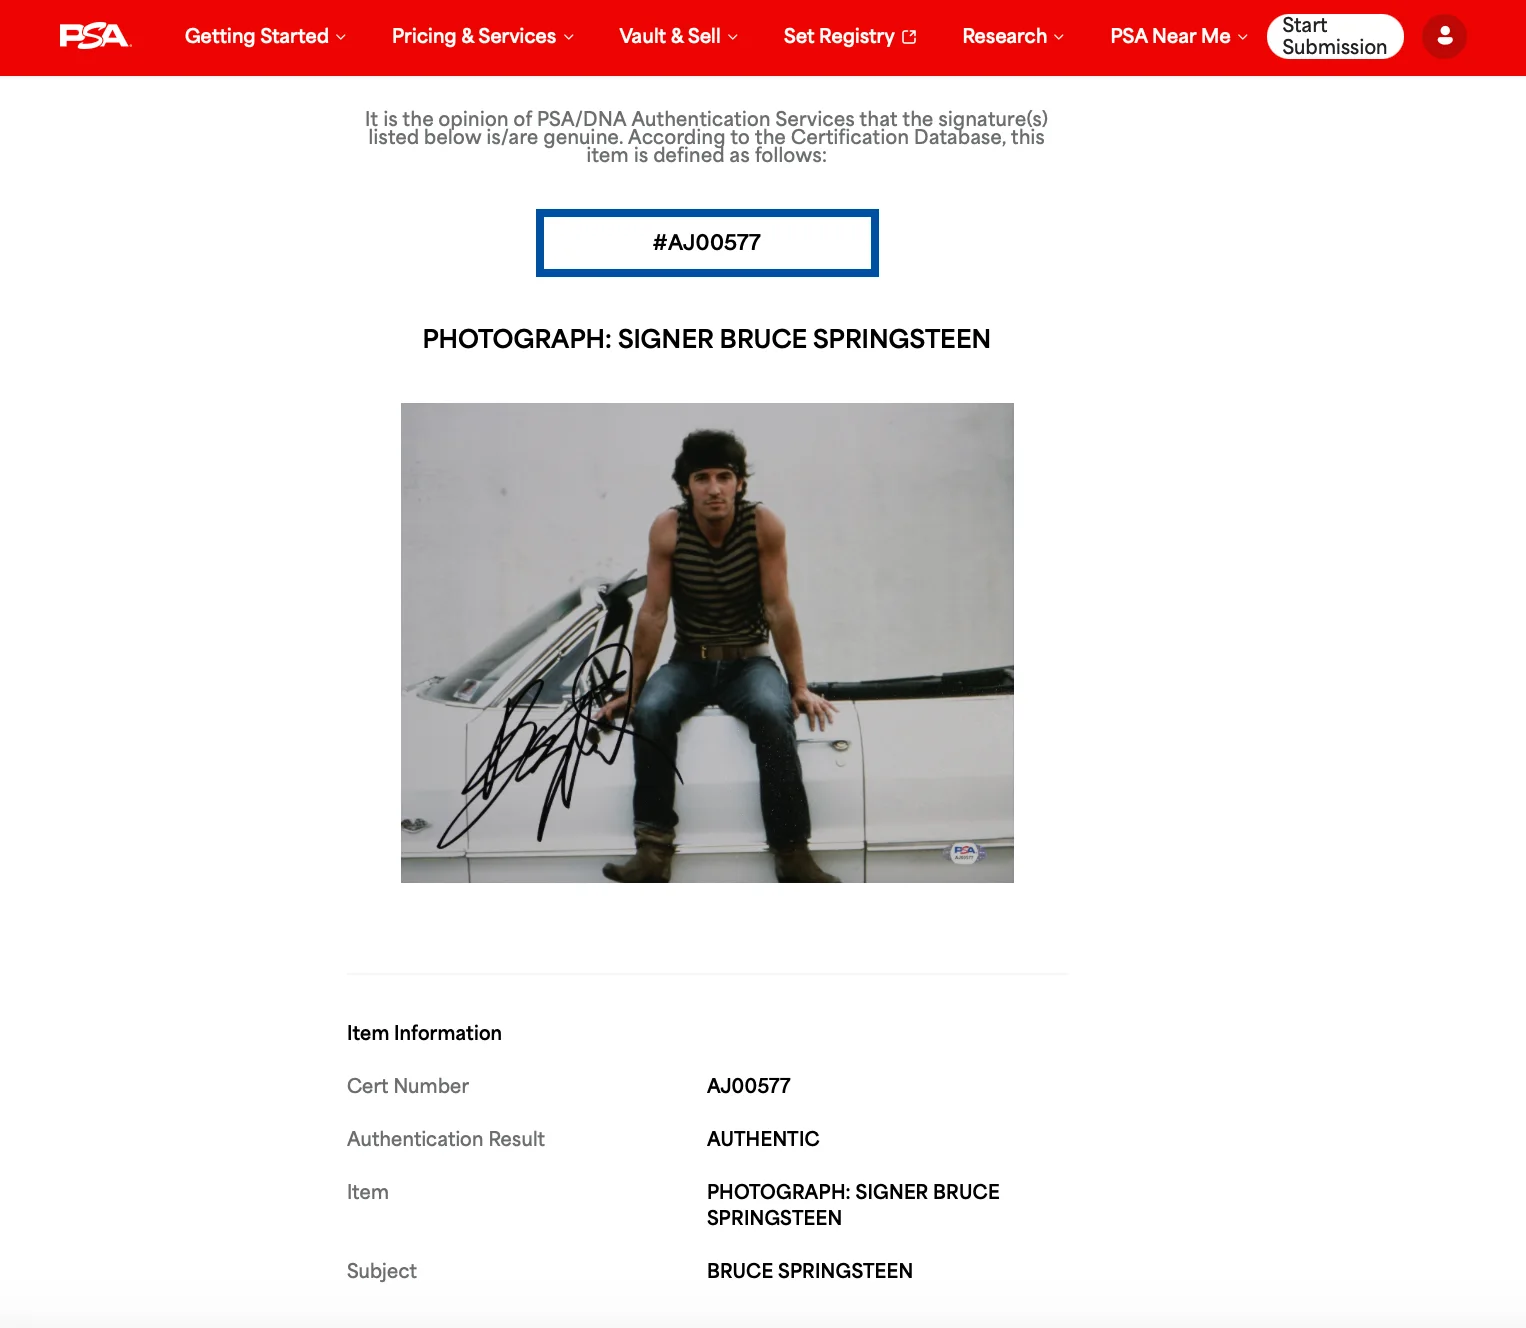Click the Cert Number label
Screen dimensions: 1526x1328
(x=408, y=1086)
